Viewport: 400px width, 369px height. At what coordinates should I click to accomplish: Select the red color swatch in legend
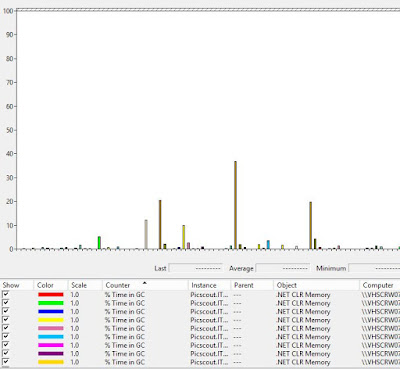(x=51, y=295)
